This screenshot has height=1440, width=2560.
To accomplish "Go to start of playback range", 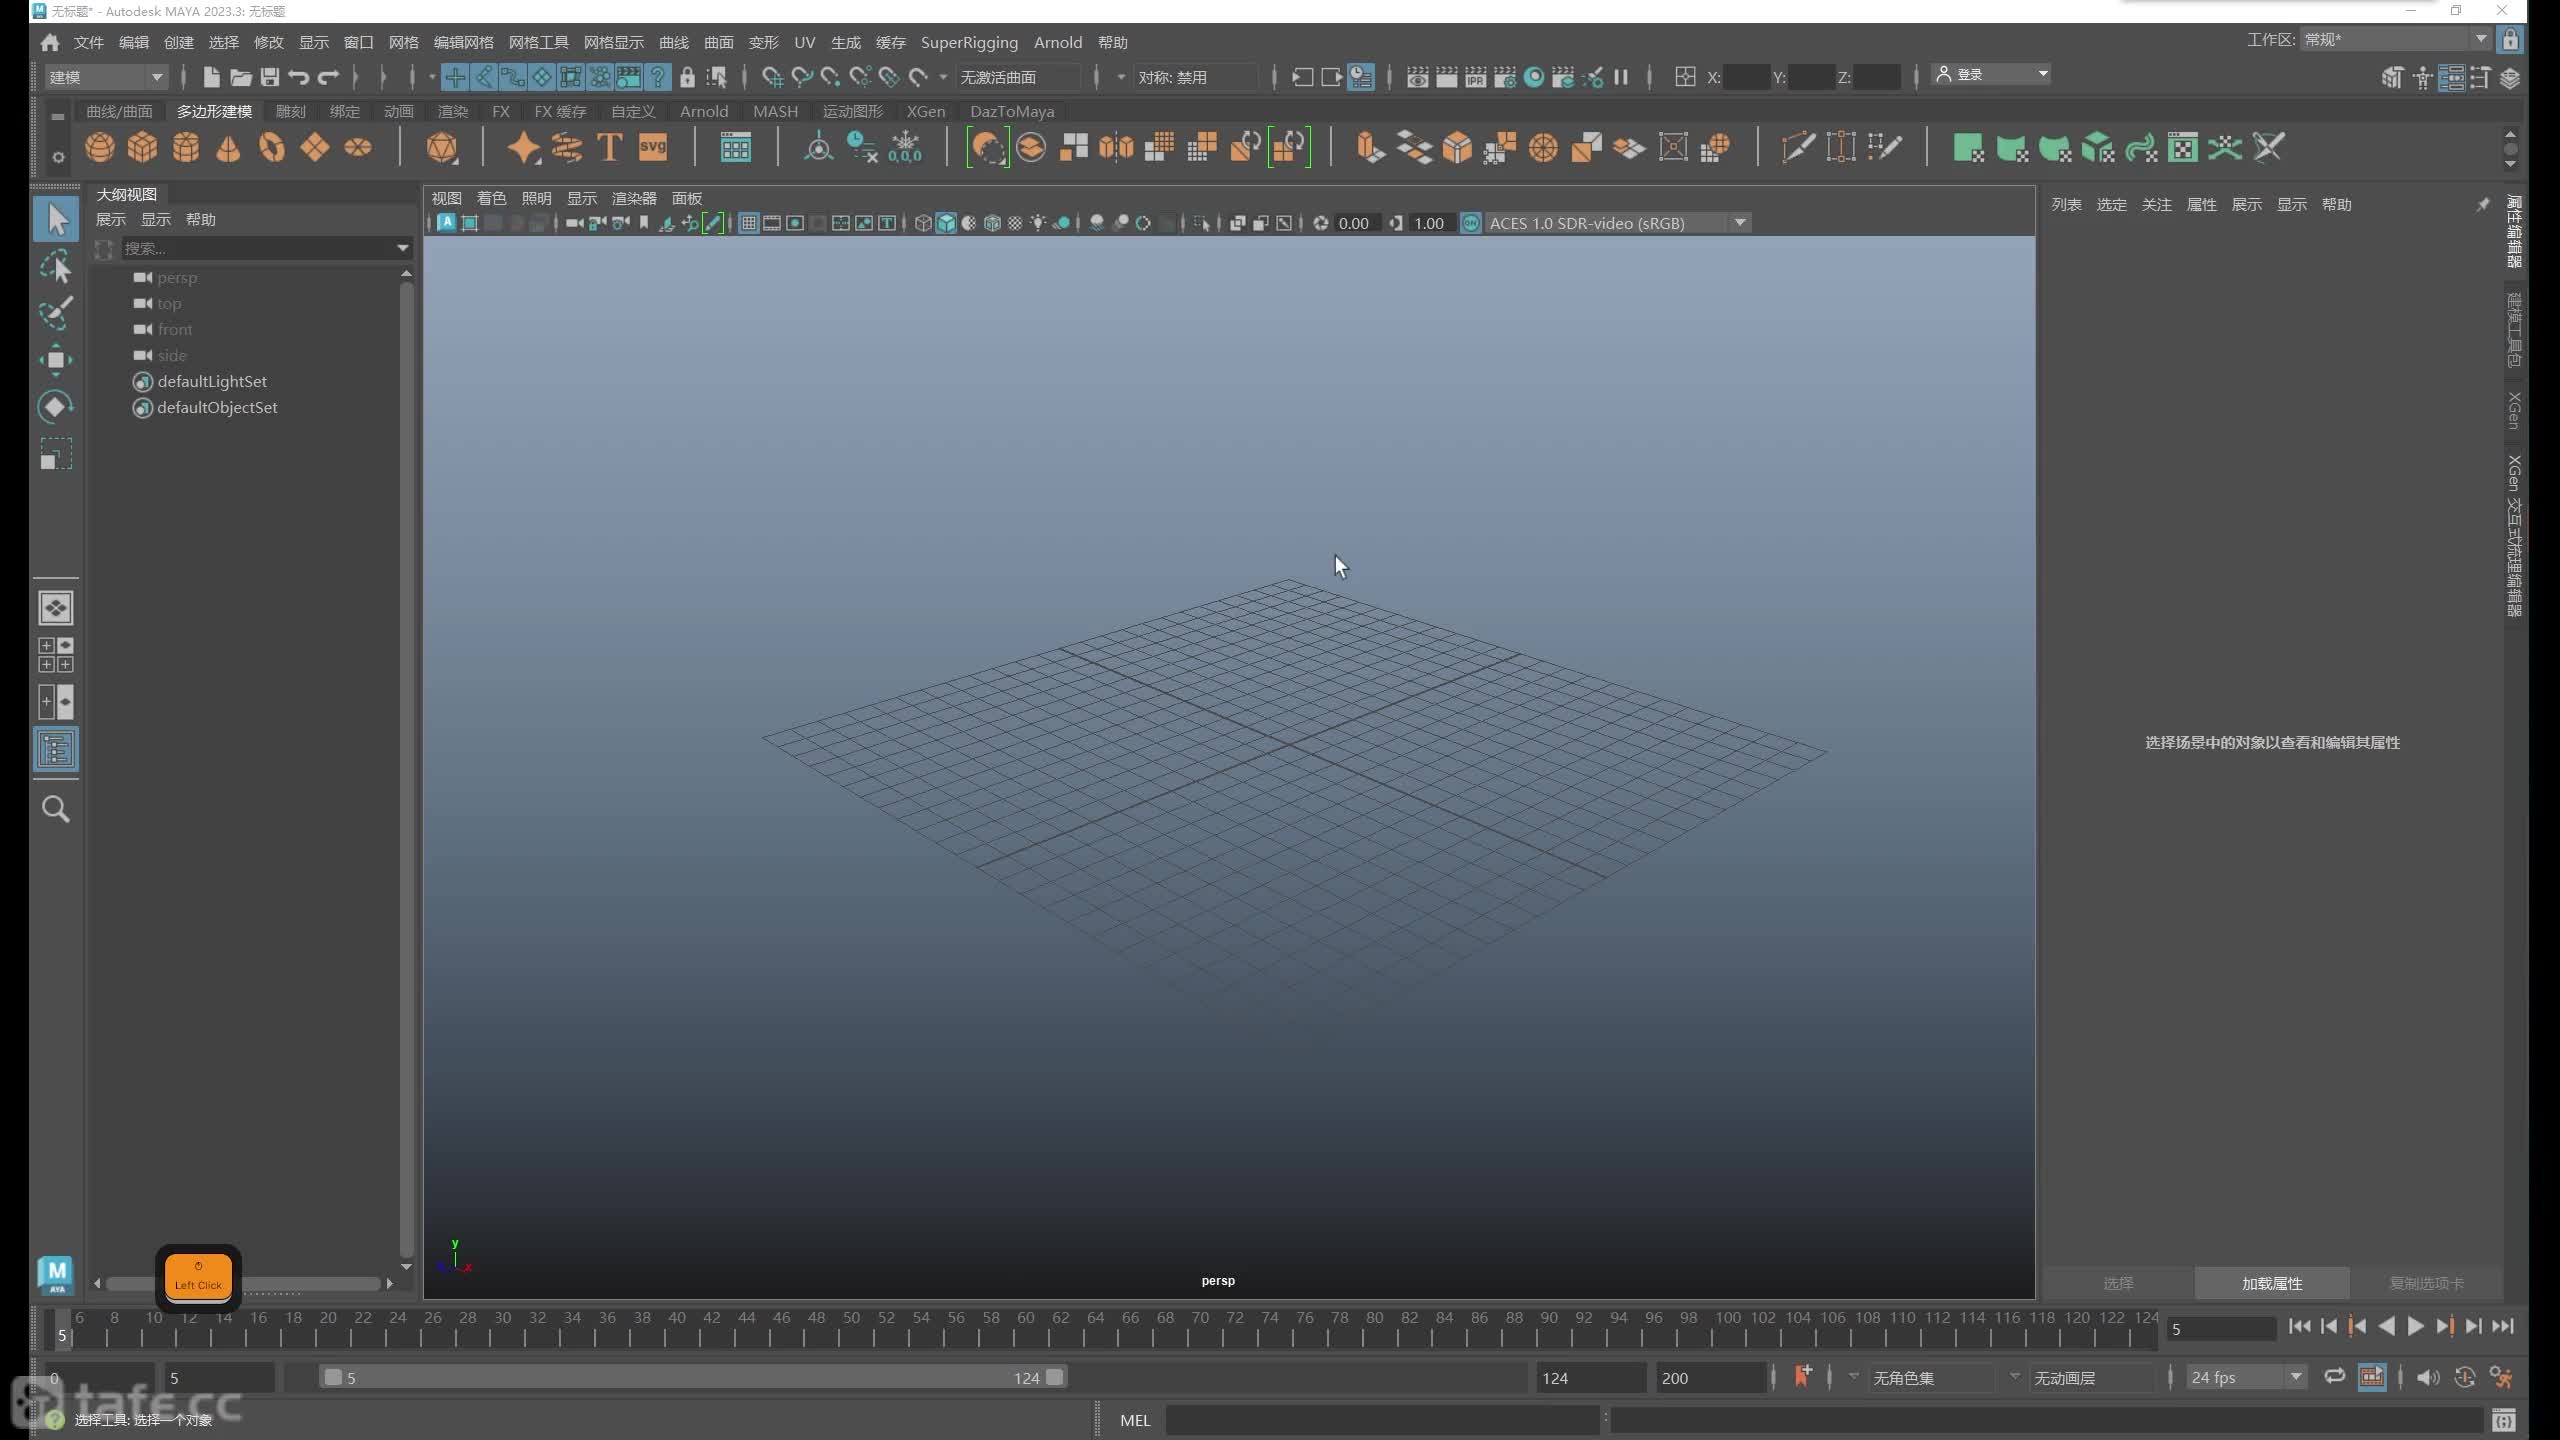I will (x=2300, y=1326).
